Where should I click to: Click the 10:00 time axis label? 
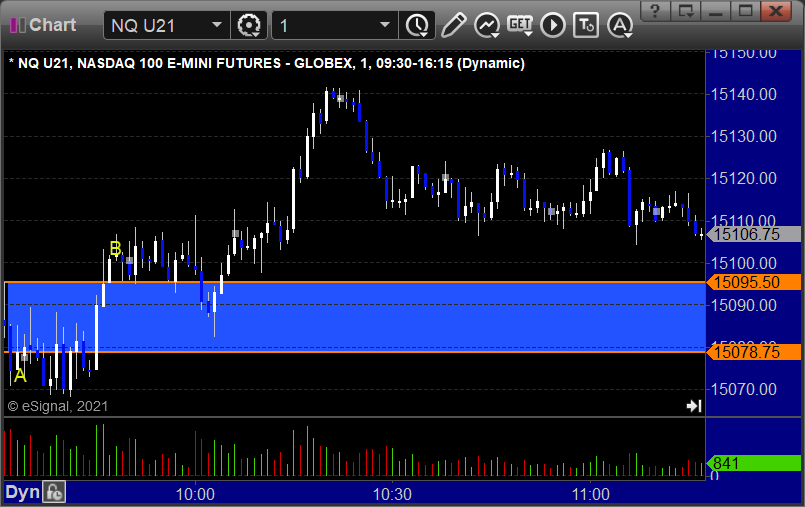click(195, 494)
